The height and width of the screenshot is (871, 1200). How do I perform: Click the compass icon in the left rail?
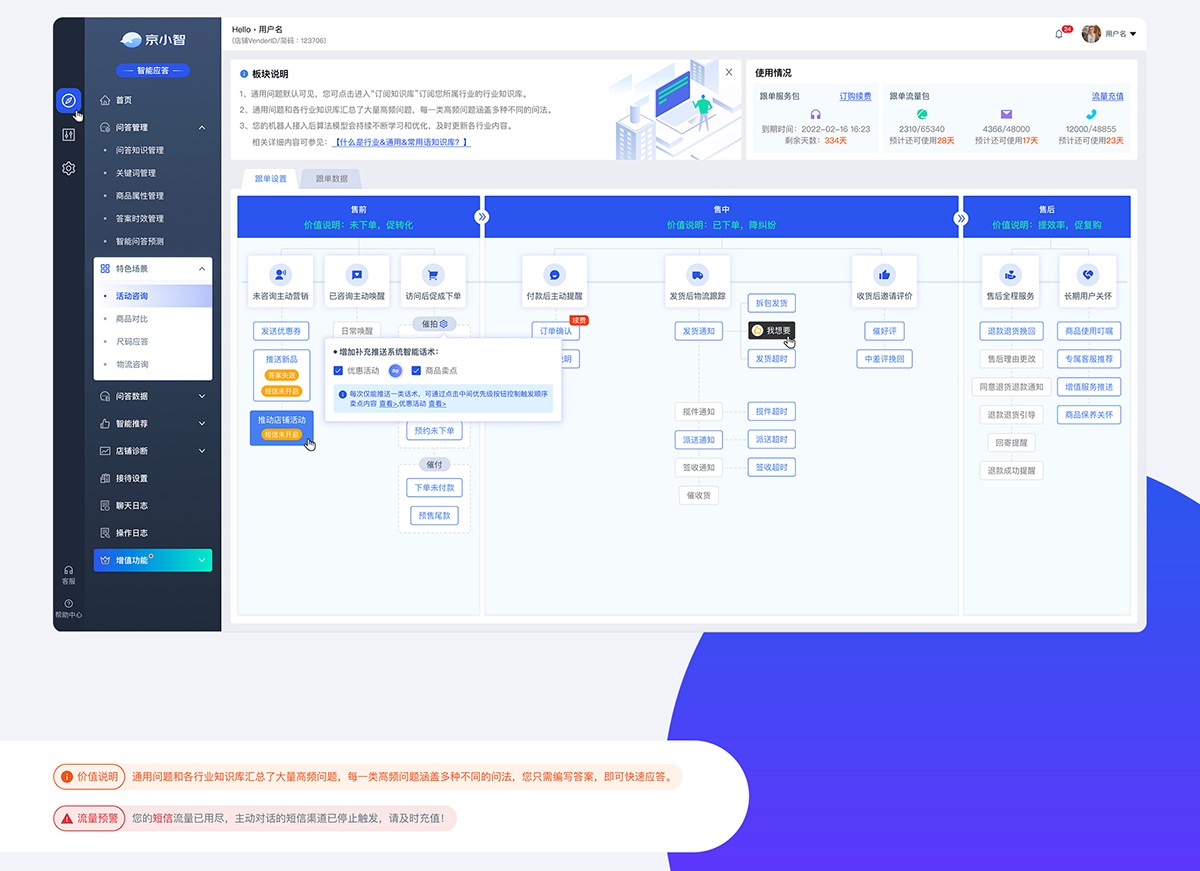pyautogui.click(x=68, y=100)
